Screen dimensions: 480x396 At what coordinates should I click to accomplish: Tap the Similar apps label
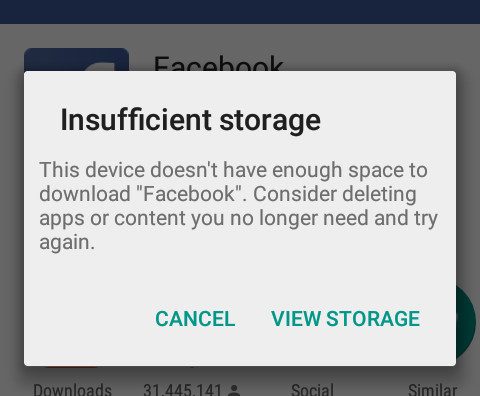(x=432, y=389)
